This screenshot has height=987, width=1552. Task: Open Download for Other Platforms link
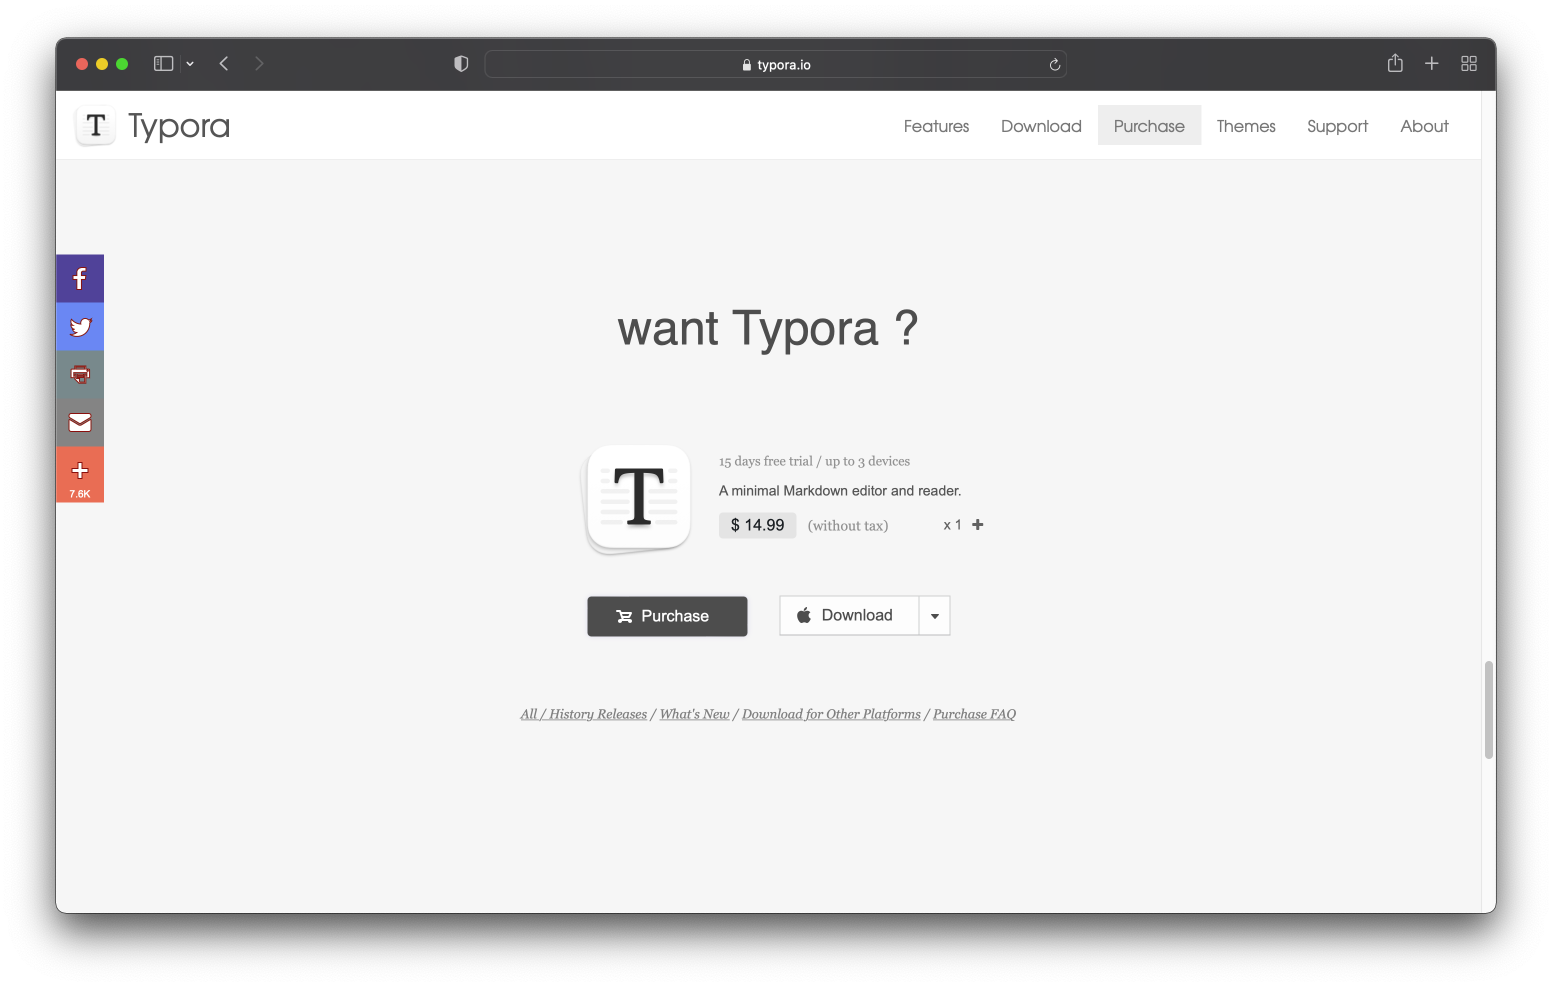pos(831,714)
